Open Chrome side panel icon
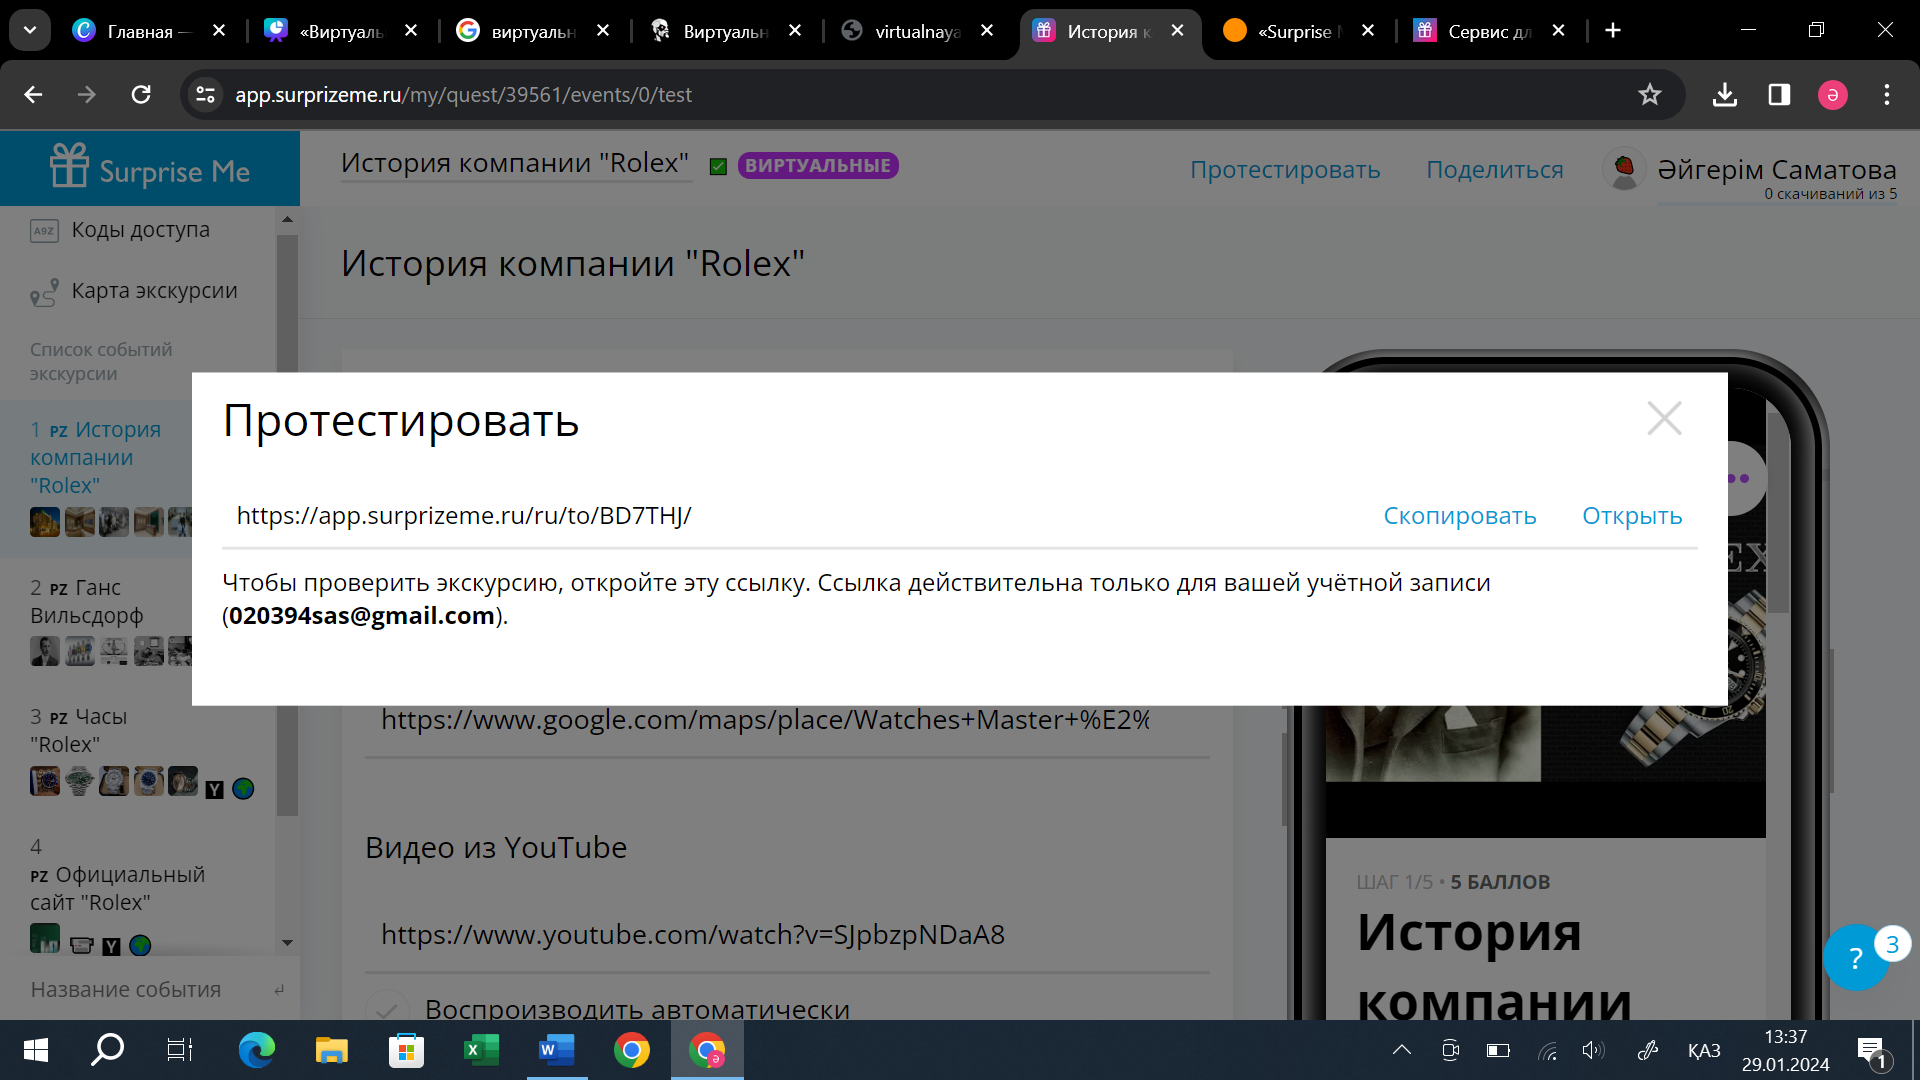Screen dimensions: 1920x1080 coord(1779,95)
